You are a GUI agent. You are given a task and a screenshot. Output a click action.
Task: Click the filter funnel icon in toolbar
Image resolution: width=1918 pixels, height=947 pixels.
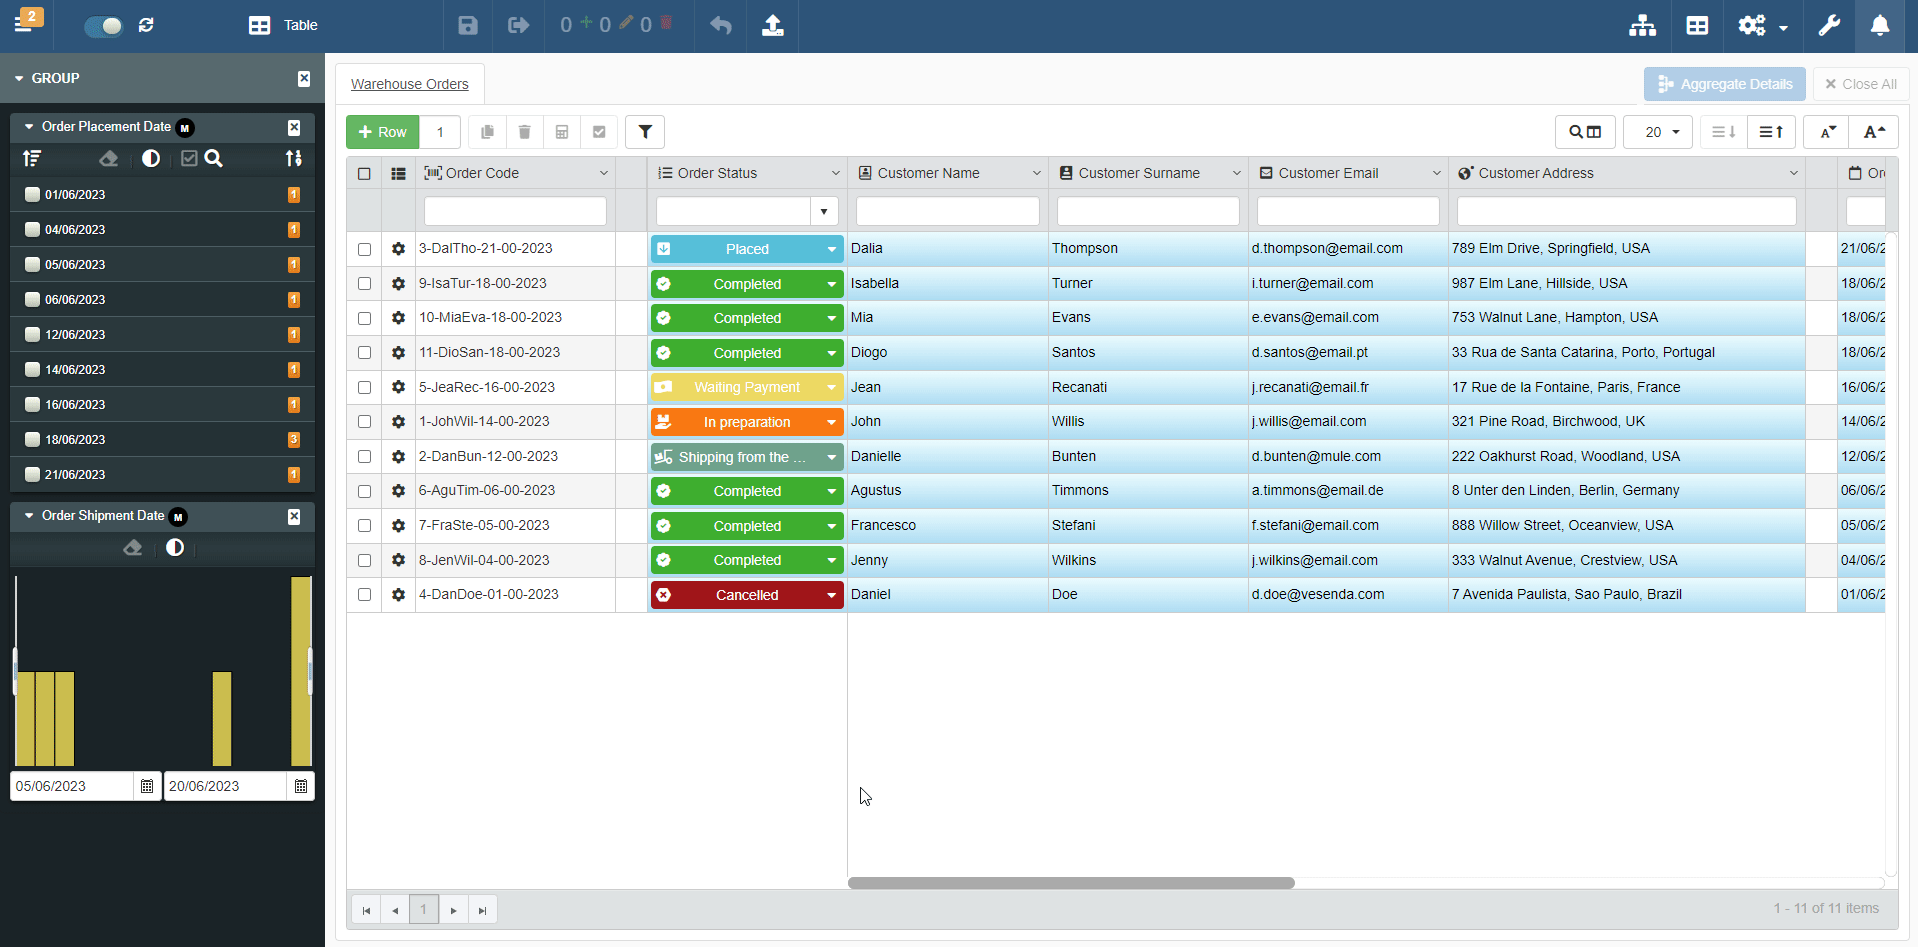[645, 132]
